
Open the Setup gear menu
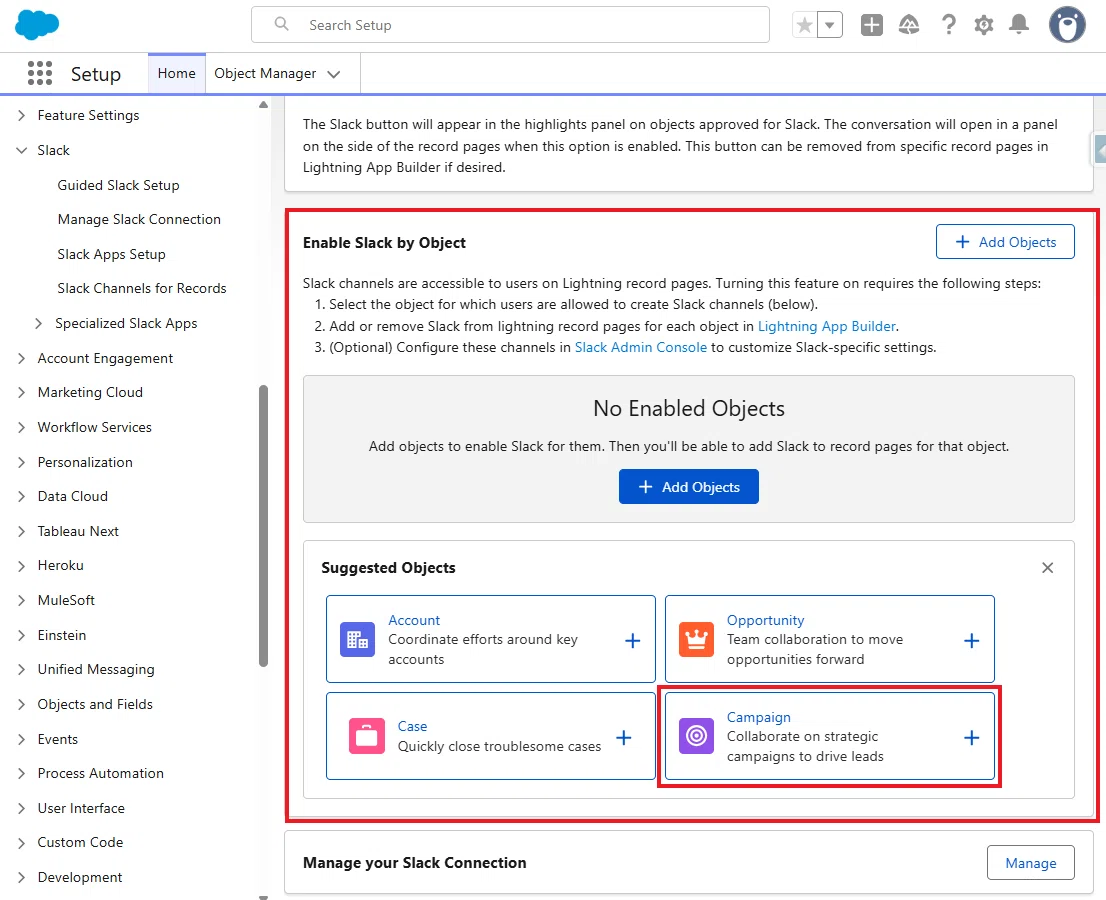click(983, 25)
